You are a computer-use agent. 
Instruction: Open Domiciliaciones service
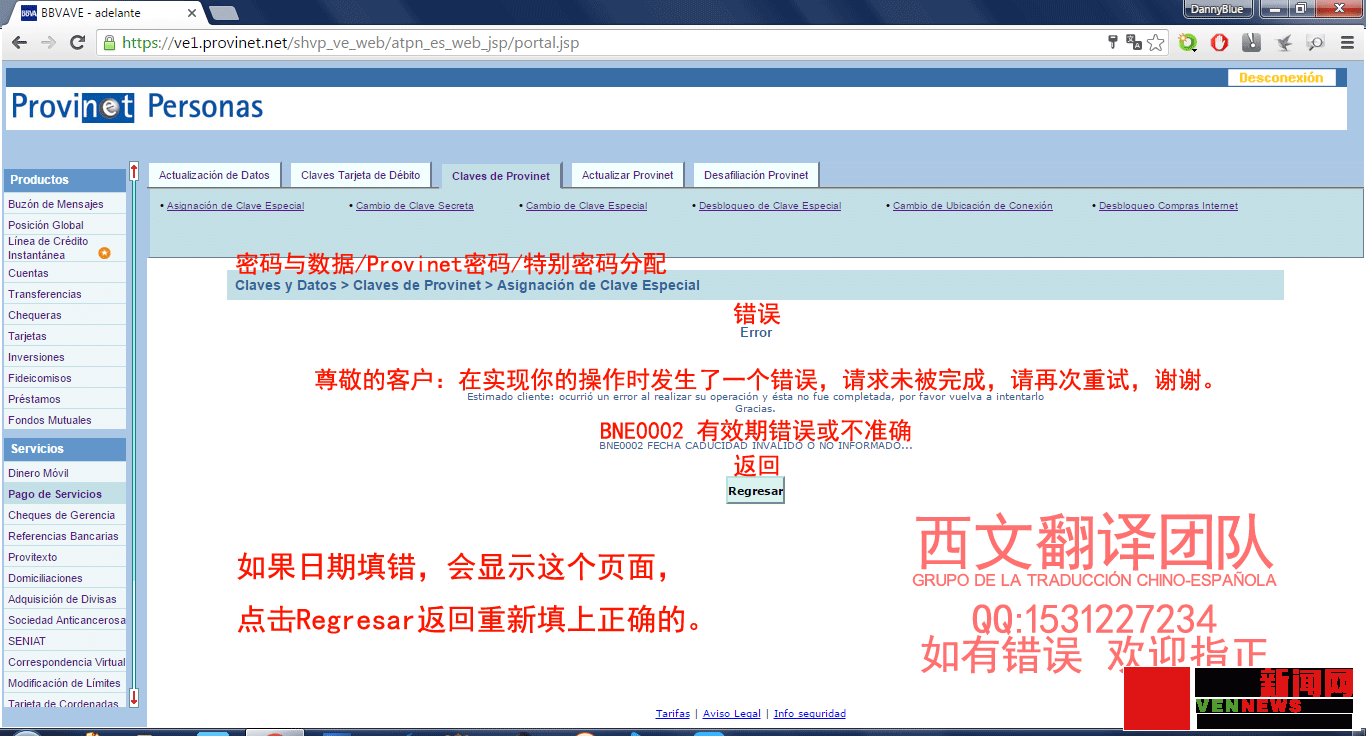pyautogui.click(x=65, y=578)
